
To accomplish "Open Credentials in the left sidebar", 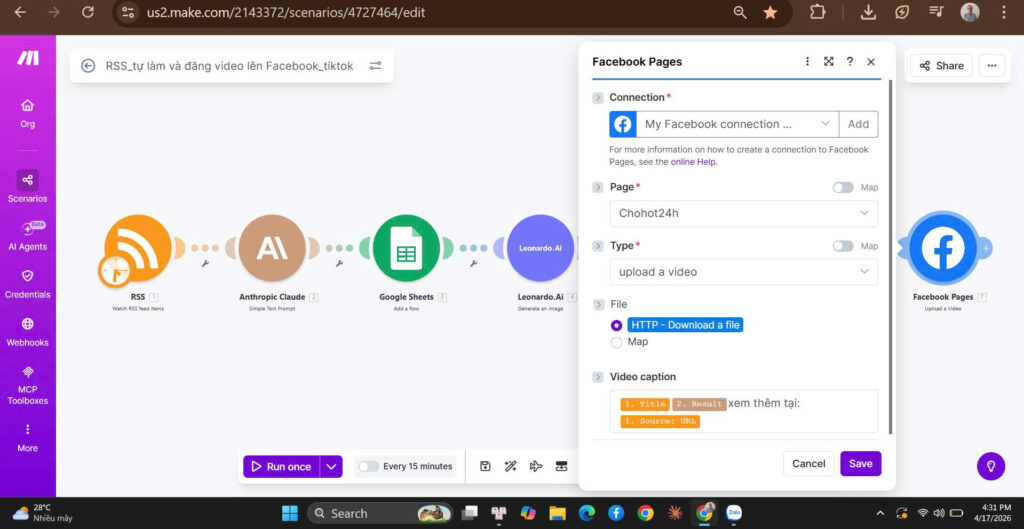I will click(x=27, y=283).
